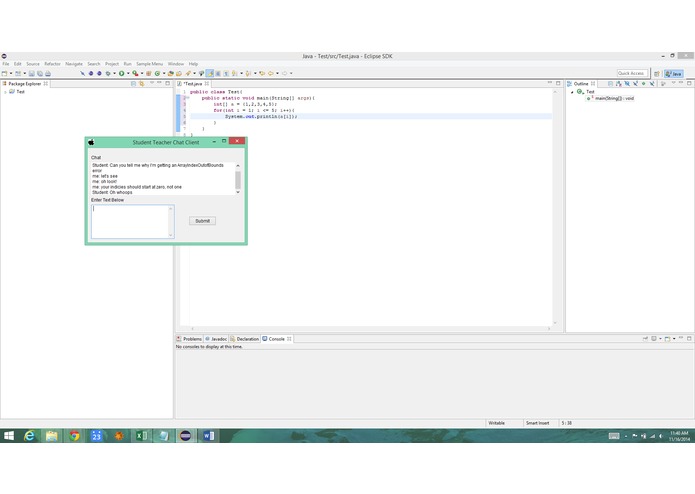Viewport: 695px width, 494px height.
Task: Click Link with Editor in Package Explorer
Action: pyautogui.click(x=142, y=83)
